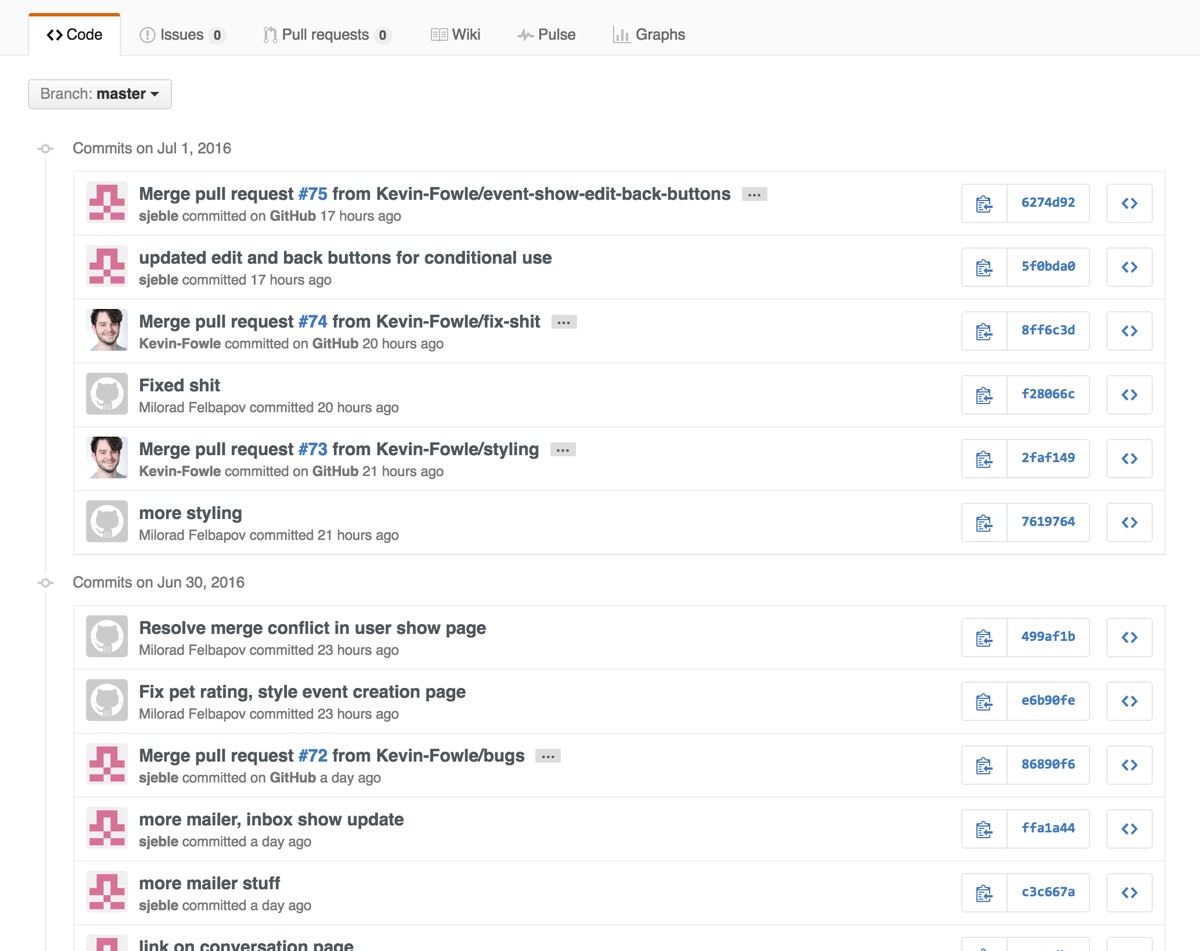Browse code at commit ffa1a44
This screenshot has width=1200, height=951.
pos(1129,829)
